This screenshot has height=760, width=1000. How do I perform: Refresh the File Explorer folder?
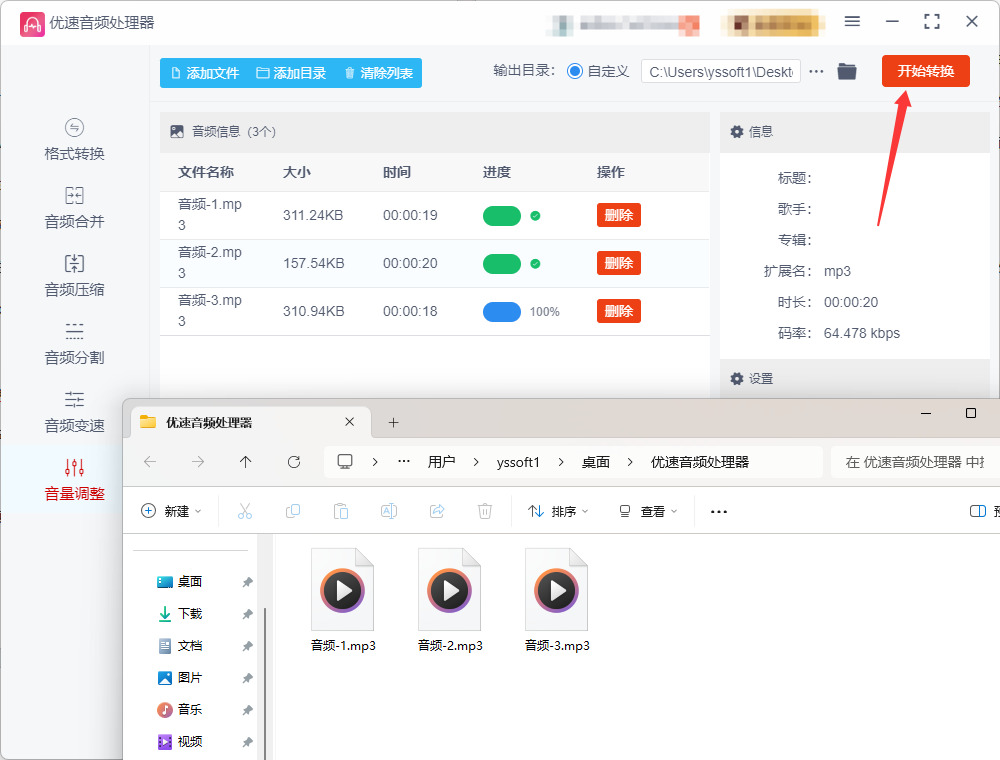pyautogui.click(x=294, y=462)
